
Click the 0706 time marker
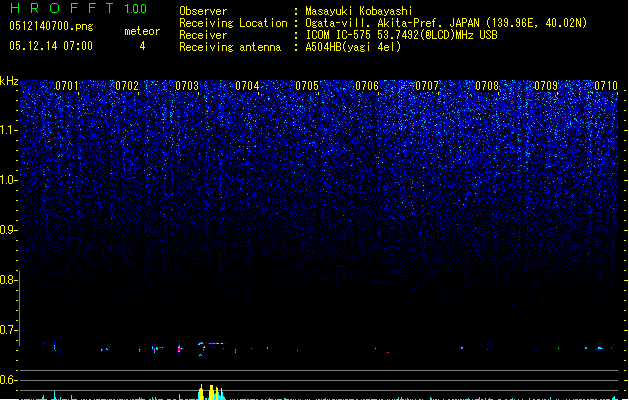pyautogui.click(x=367, y=86)
